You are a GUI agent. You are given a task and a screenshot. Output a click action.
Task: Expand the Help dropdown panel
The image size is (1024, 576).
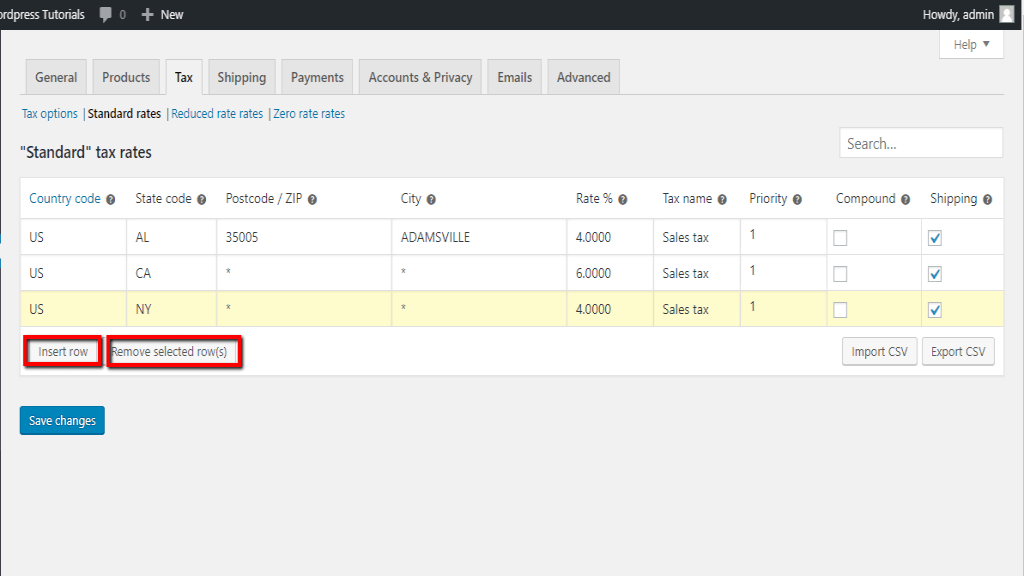[971, 45]
